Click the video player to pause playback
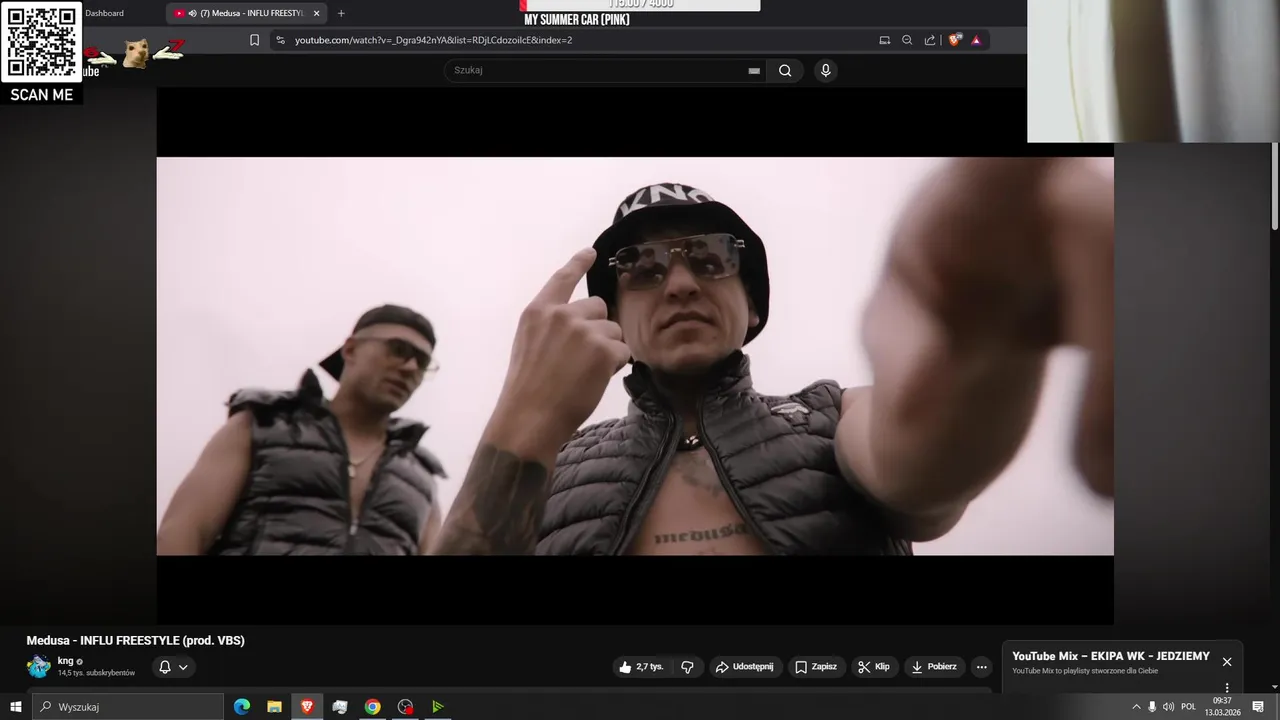 pos(635,356)
